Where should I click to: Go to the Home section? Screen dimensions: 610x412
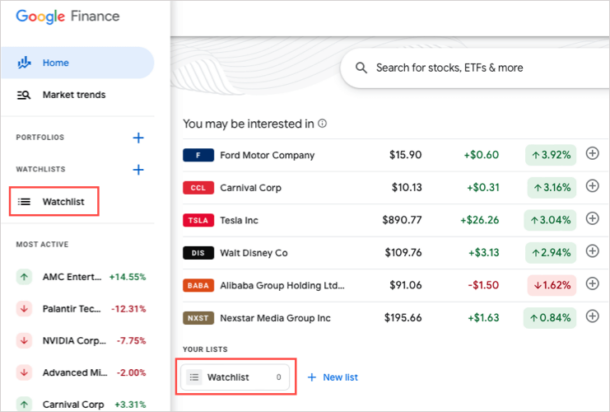[78, 63]
